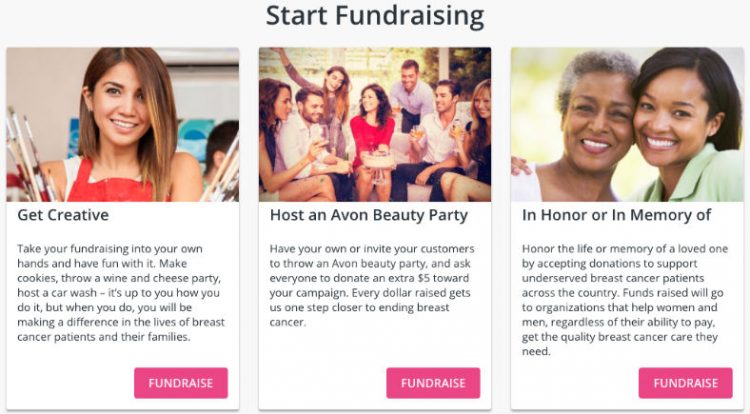
Task: Select the In Honor or In Memory photo
Action: tap(627, 124)
